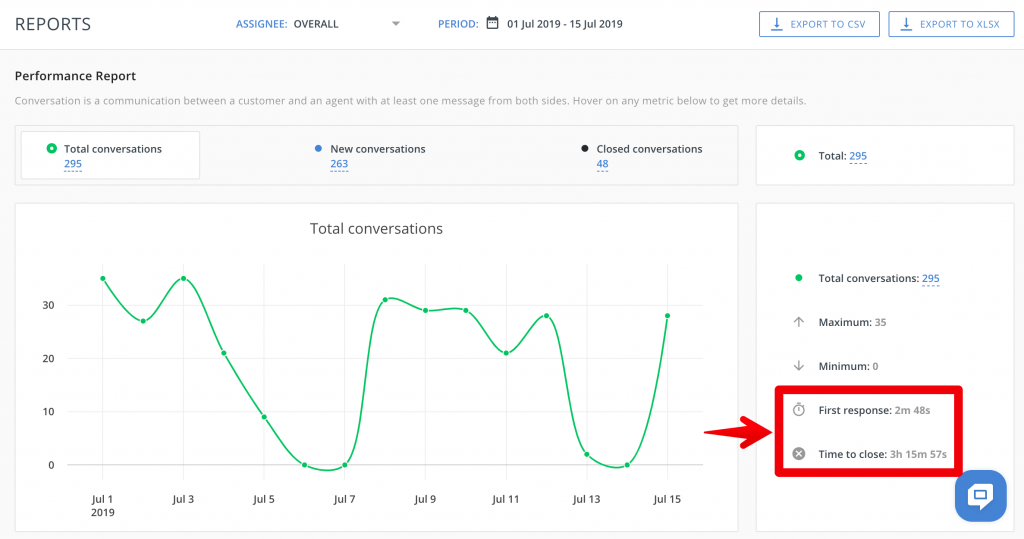Click the stopwatch icon beside First response
1024x539 pixels.
pos(799,410)
